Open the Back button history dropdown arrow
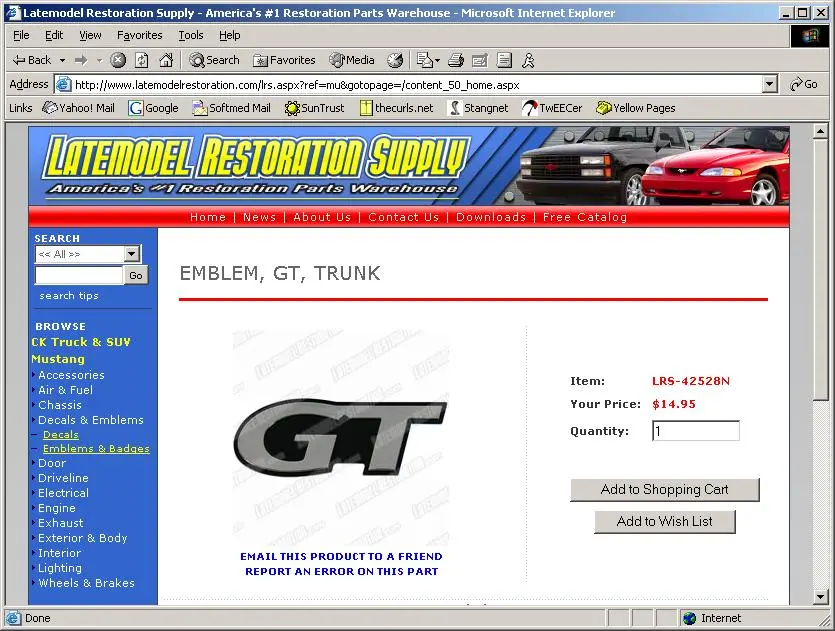 pyautogui.click(x=62, y=60)
